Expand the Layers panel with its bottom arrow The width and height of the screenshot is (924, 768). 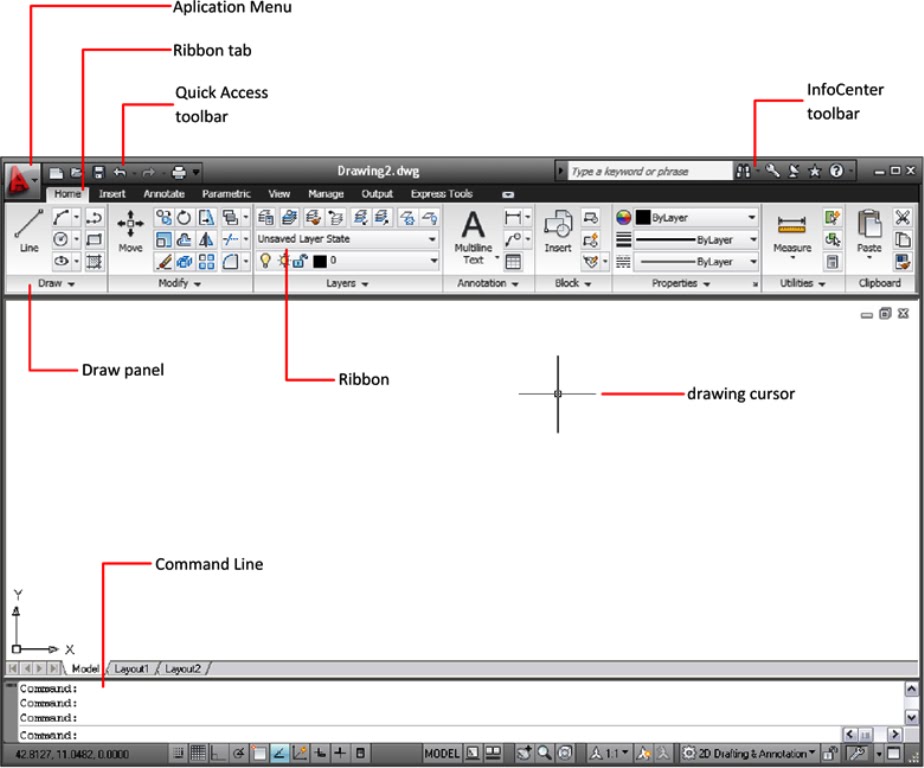[x=364, y=284]
